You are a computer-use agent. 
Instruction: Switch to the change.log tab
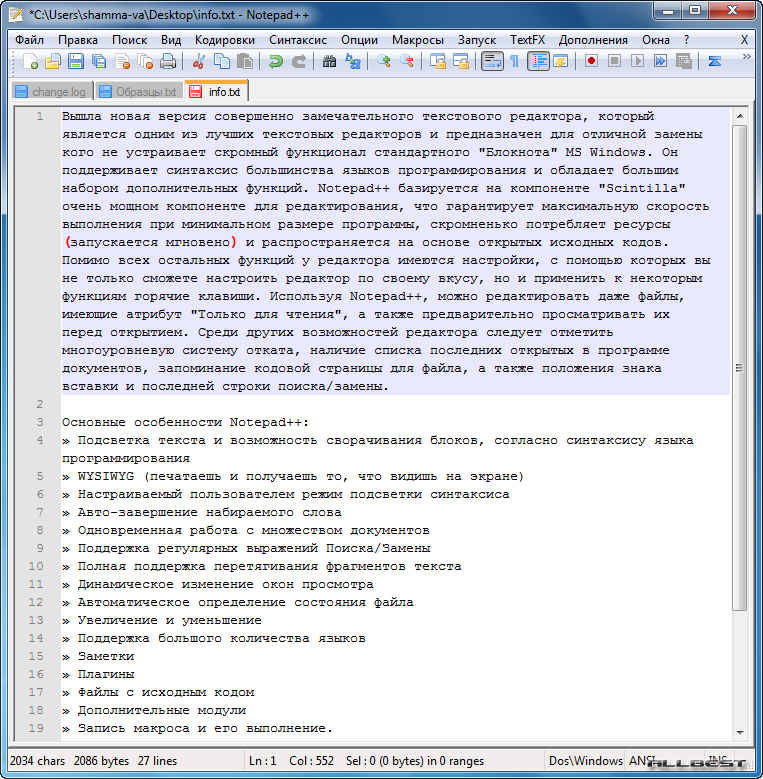pos(51,92)
